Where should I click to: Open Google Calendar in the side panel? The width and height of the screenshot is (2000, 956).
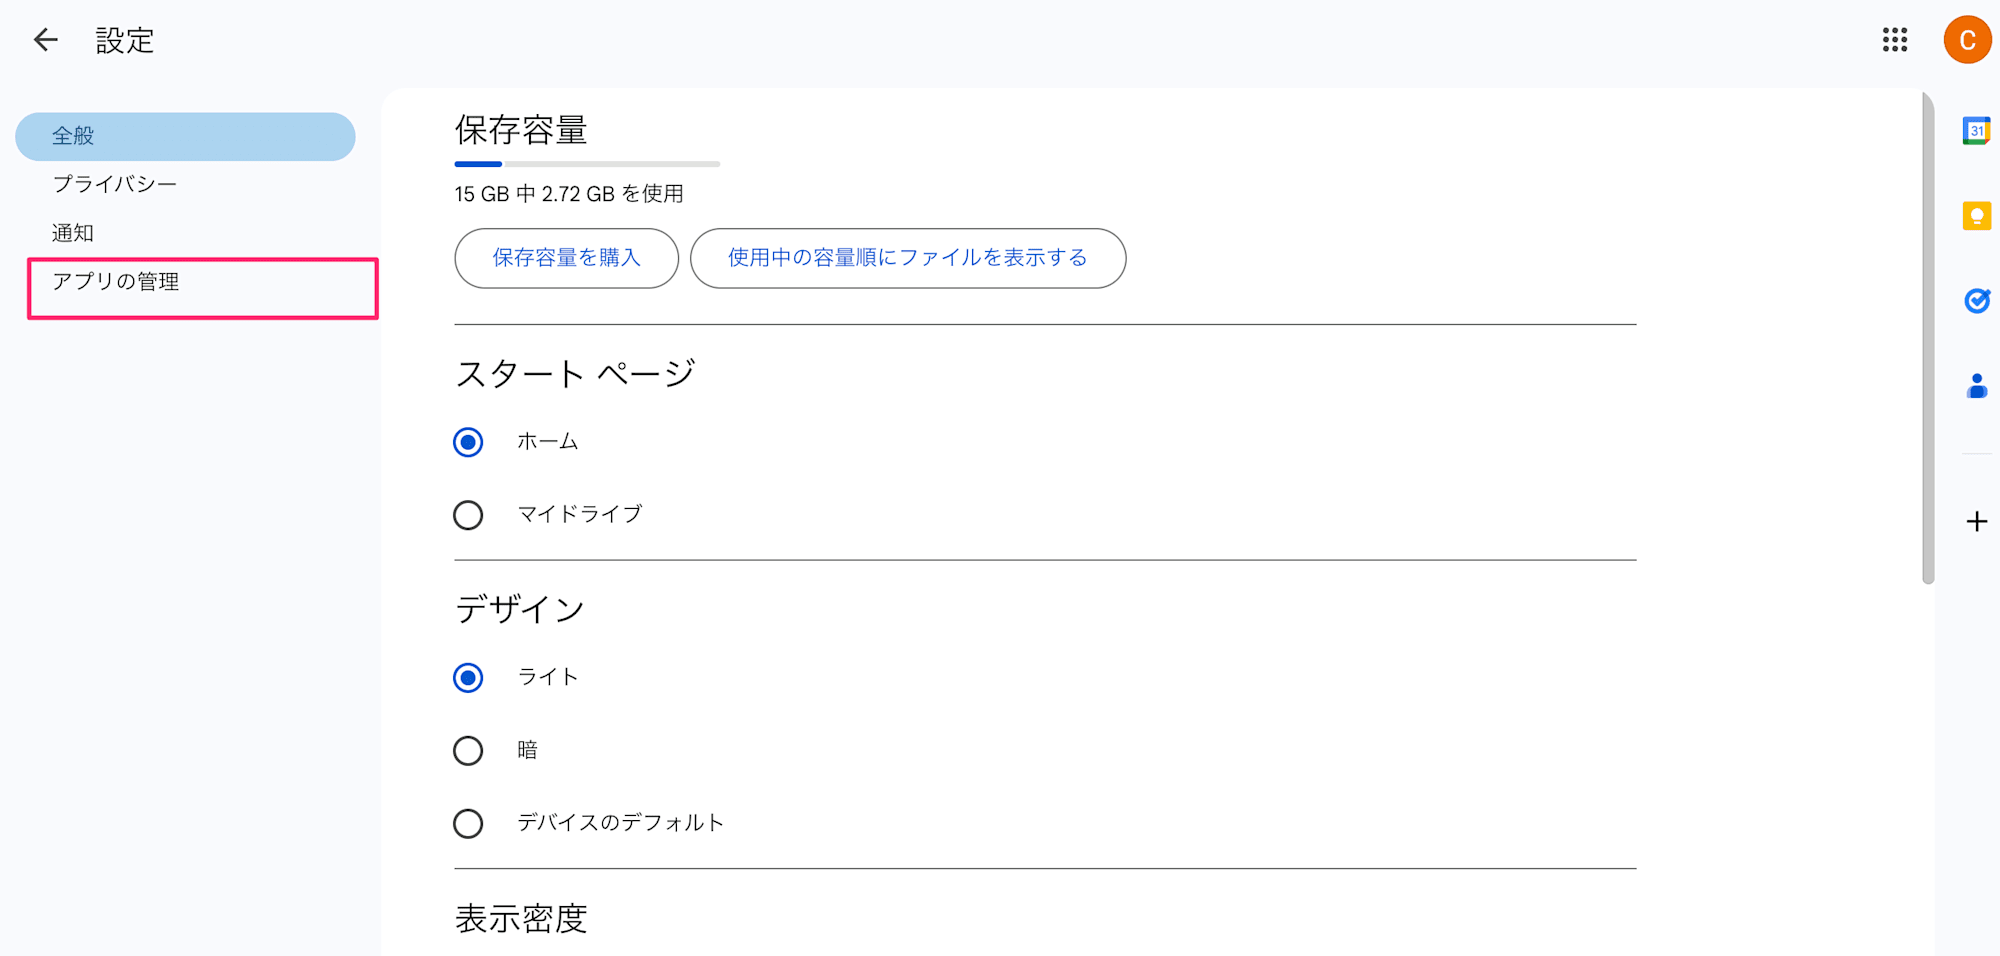click(1977, 131)
